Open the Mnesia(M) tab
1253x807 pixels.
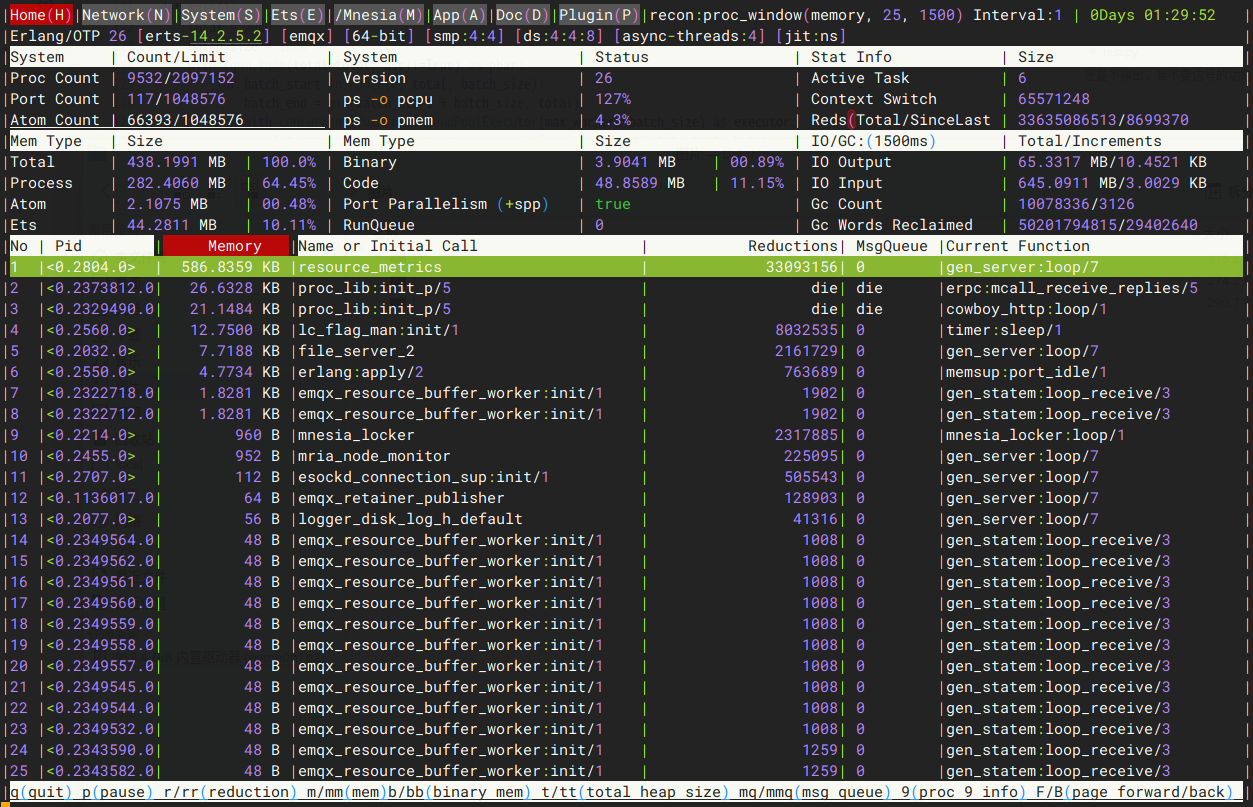(380, 15)
